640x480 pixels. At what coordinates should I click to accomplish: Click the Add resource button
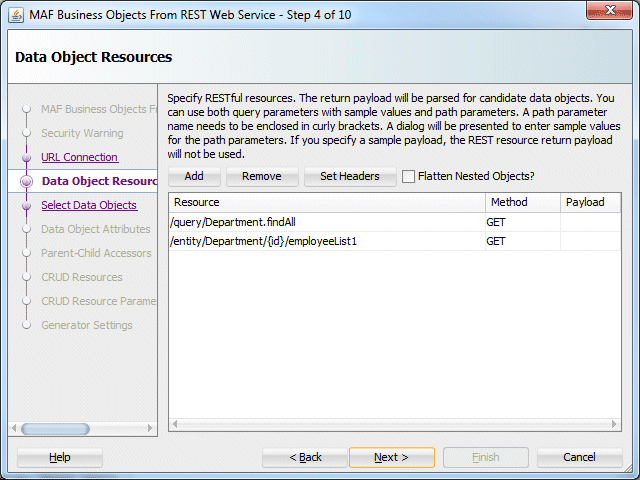click(x=194, y=176)
